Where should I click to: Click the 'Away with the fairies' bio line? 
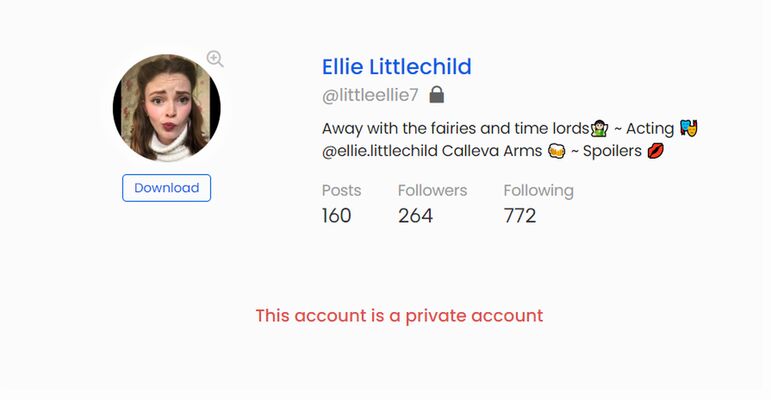pyautogui.click(x=510, y=128)
